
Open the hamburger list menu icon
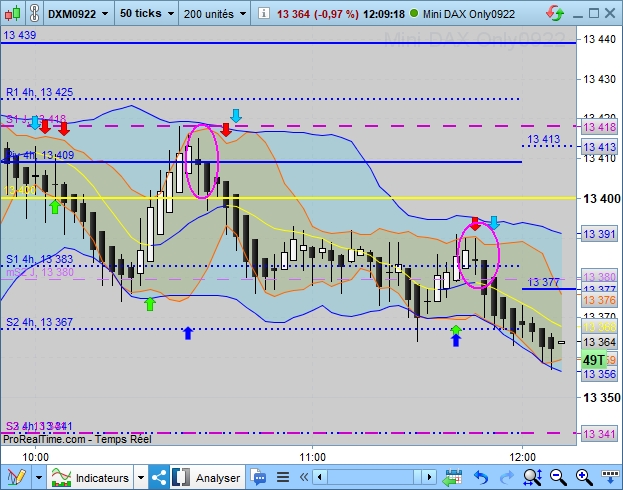tap(283, 476)
